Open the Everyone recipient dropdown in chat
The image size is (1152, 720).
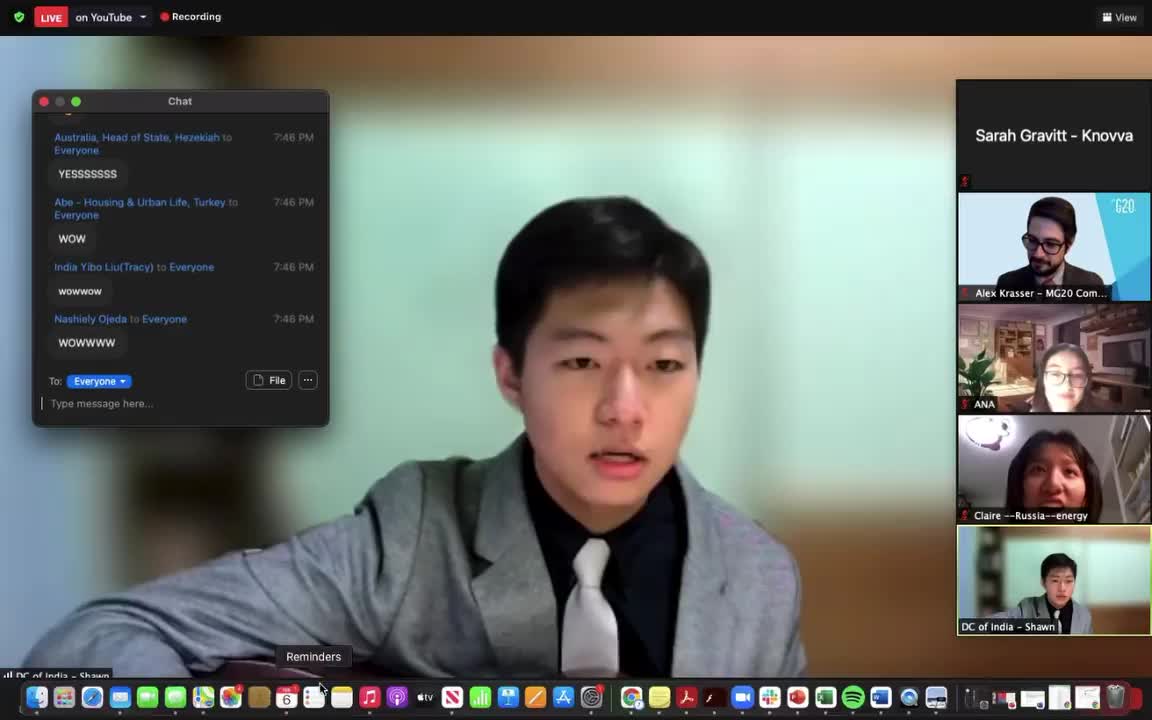[99, 381]
